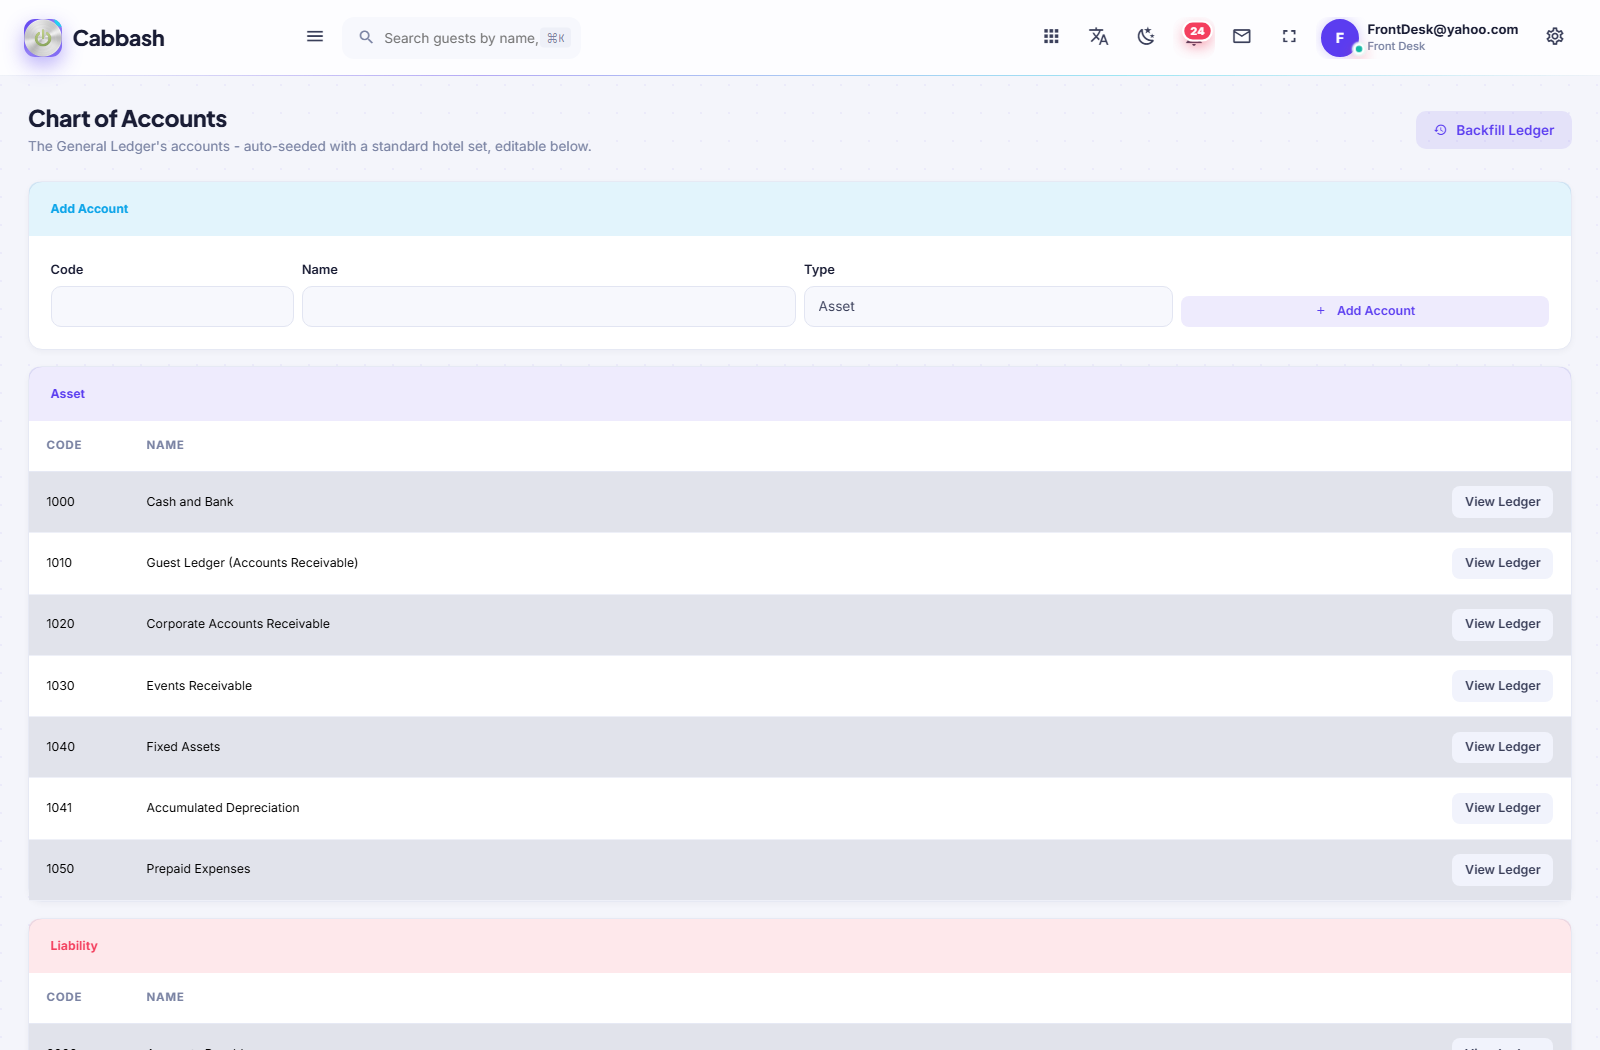Click Accumulated Depreciation name

tap(223, 808)
